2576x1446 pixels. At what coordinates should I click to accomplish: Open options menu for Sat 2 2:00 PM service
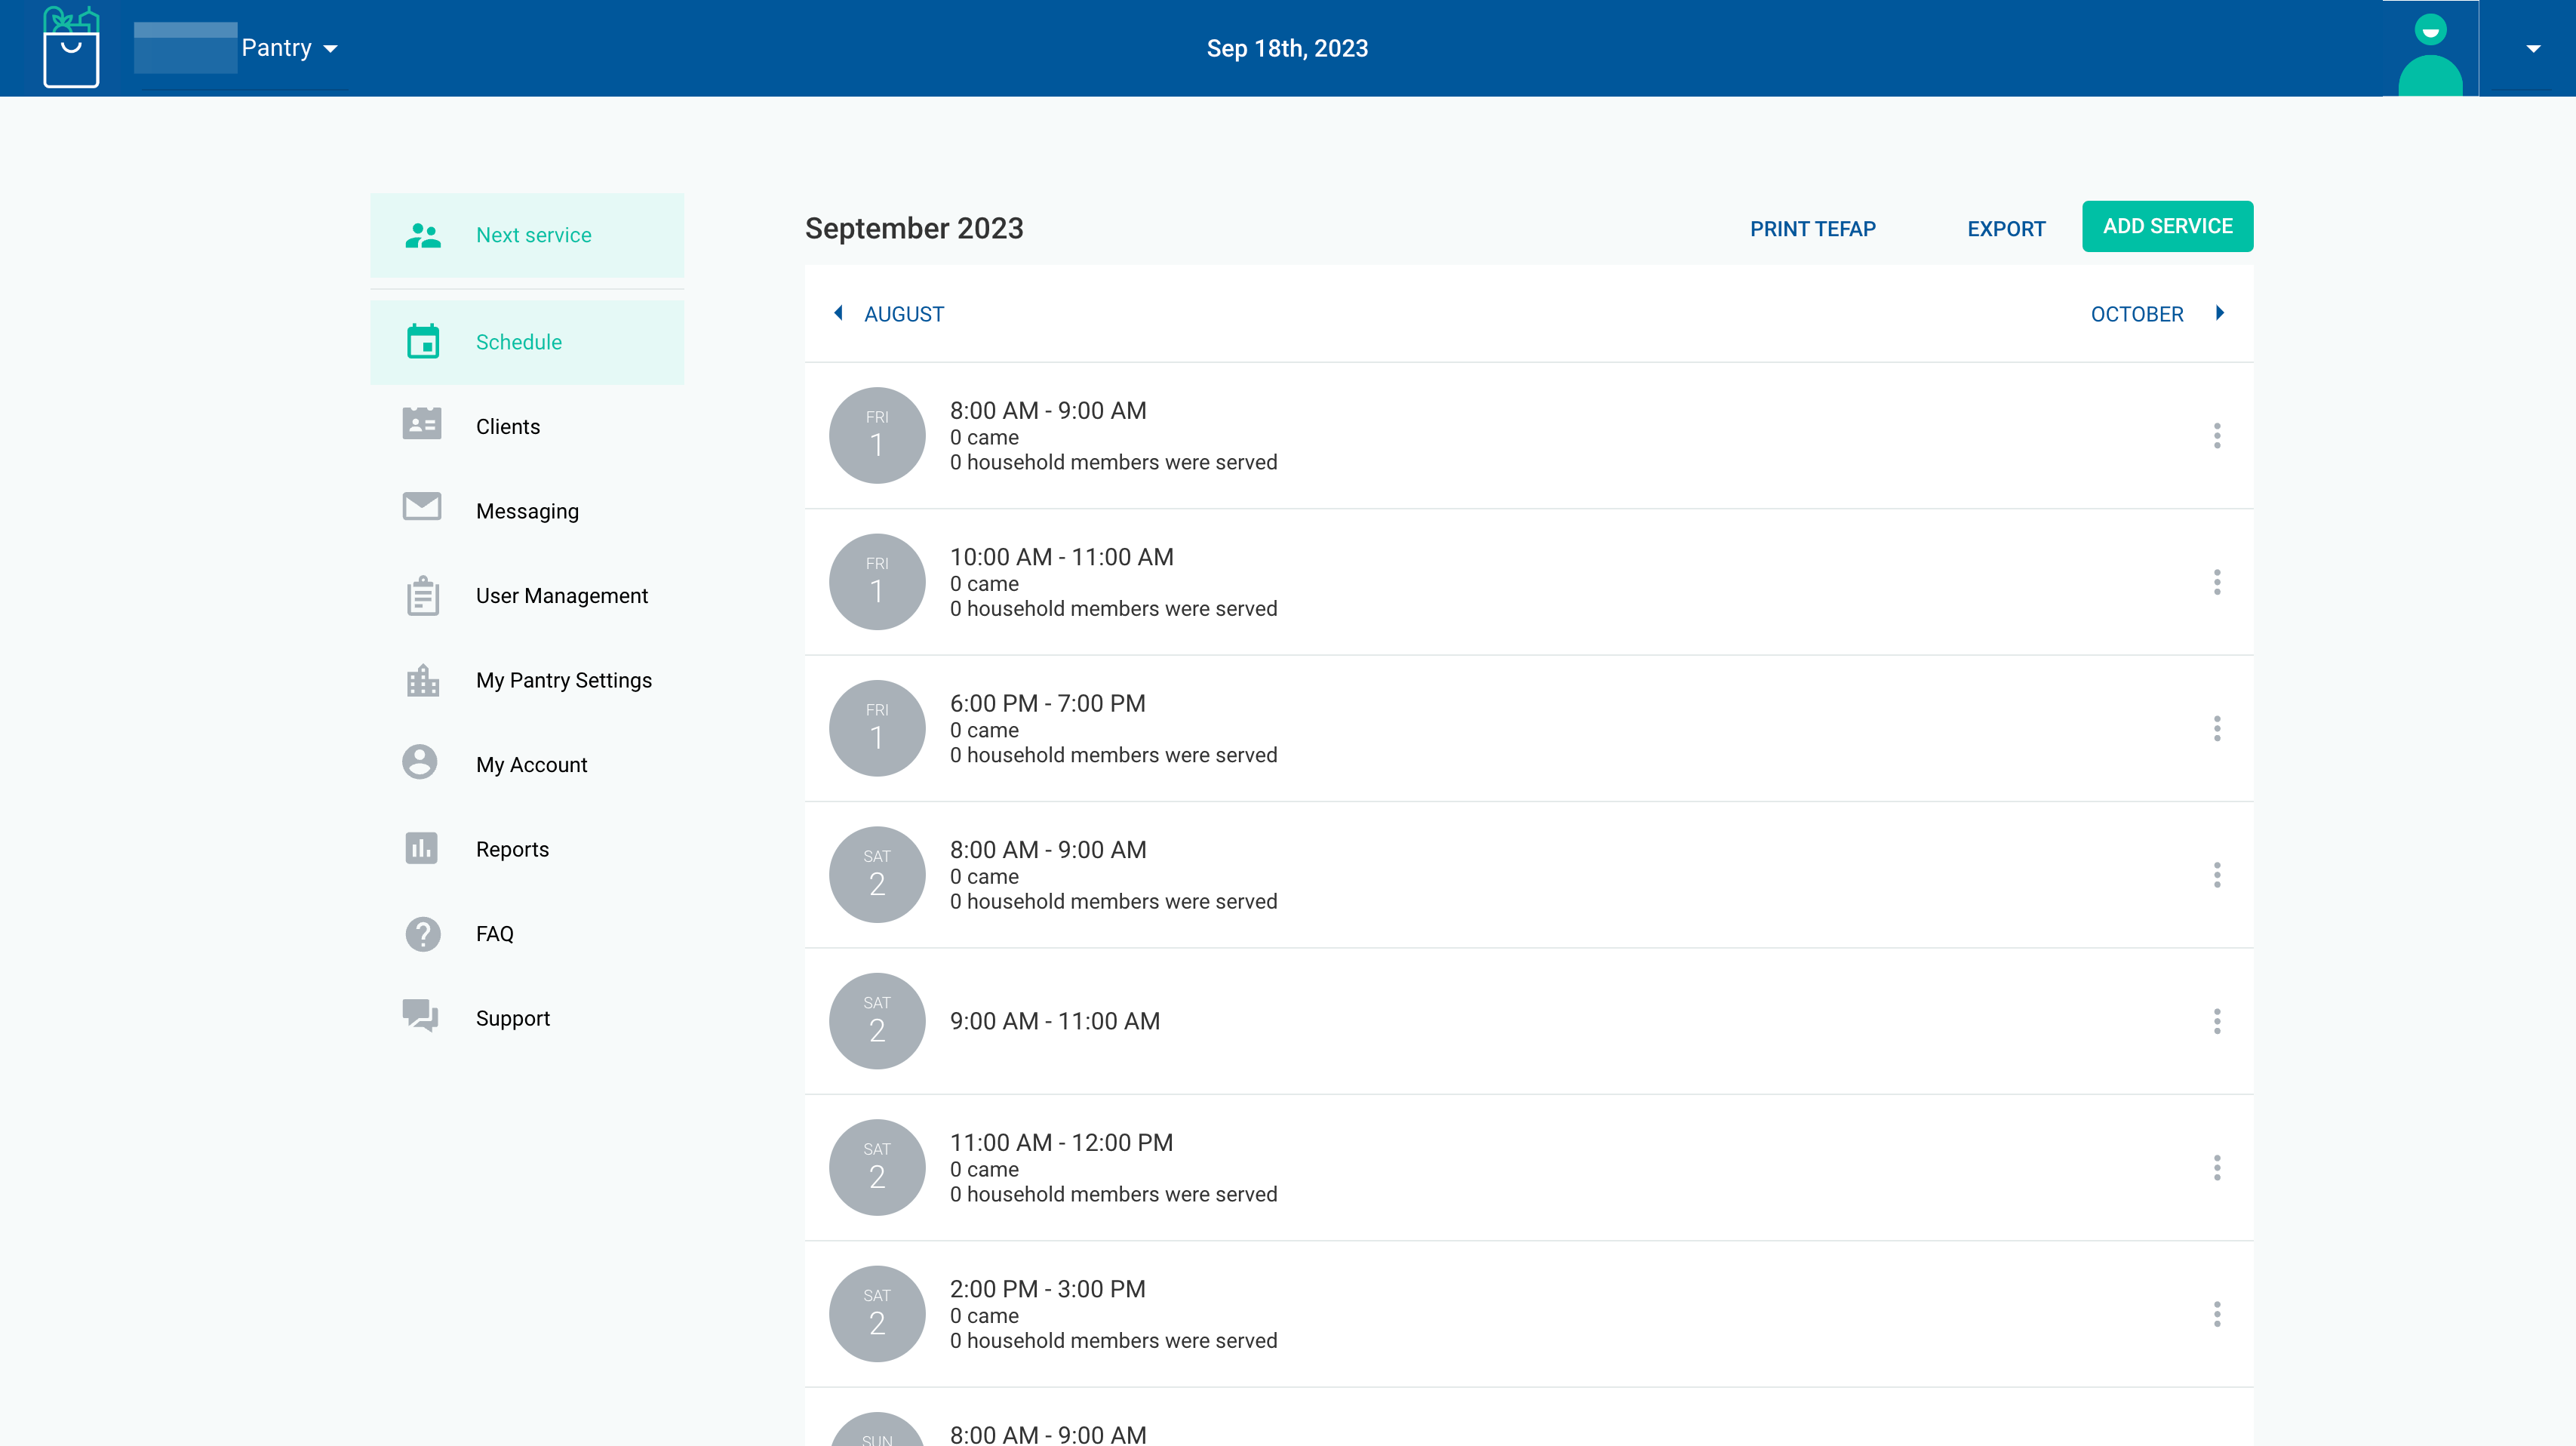[2217, 1314]
